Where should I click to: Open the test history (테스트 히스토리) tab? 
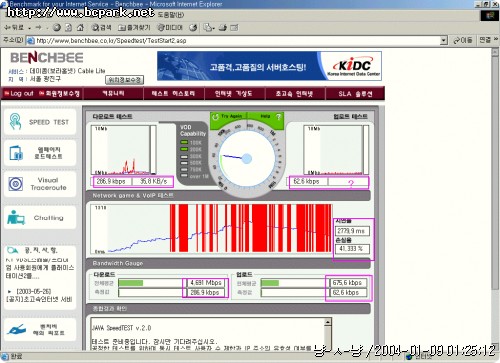pyautogui.click(x=173, y=93)
